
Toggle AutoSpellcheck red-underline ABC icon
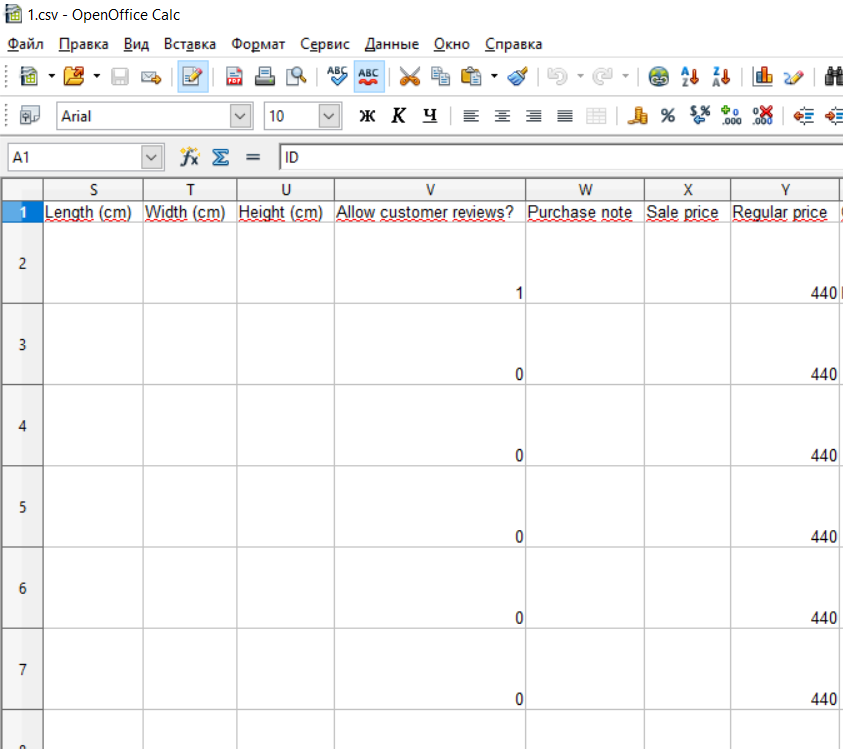coord(369,76)
